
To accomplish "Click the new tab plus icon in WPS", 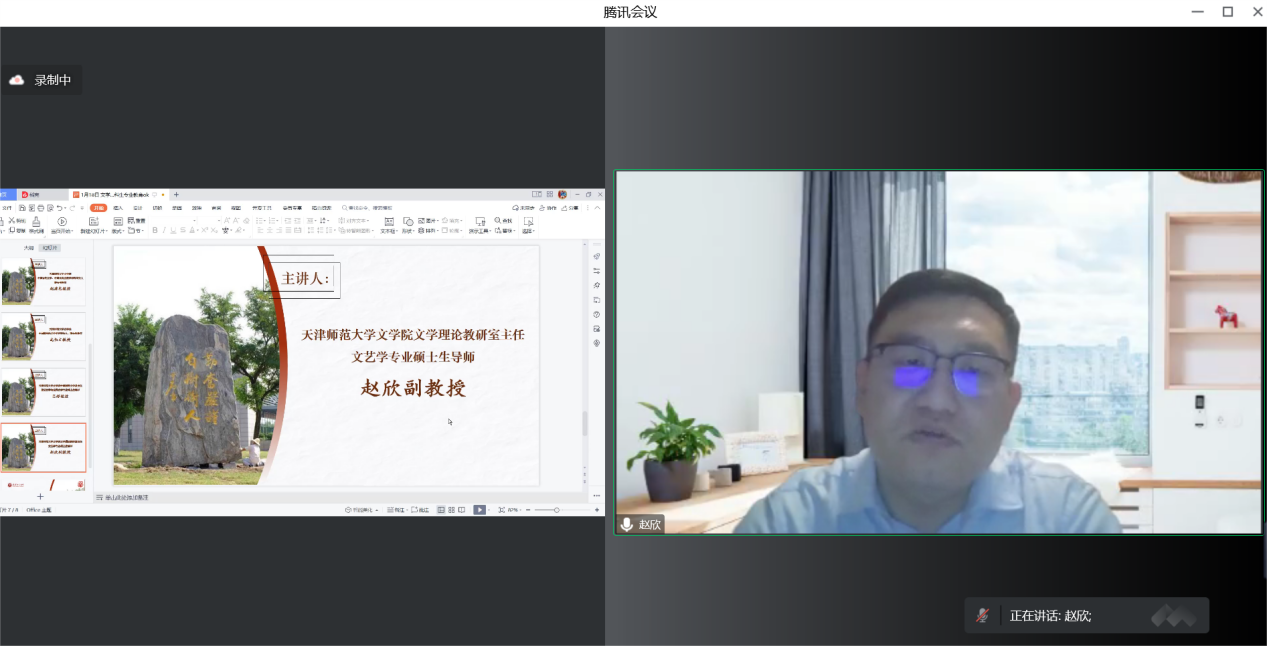I will coord(177,194).
